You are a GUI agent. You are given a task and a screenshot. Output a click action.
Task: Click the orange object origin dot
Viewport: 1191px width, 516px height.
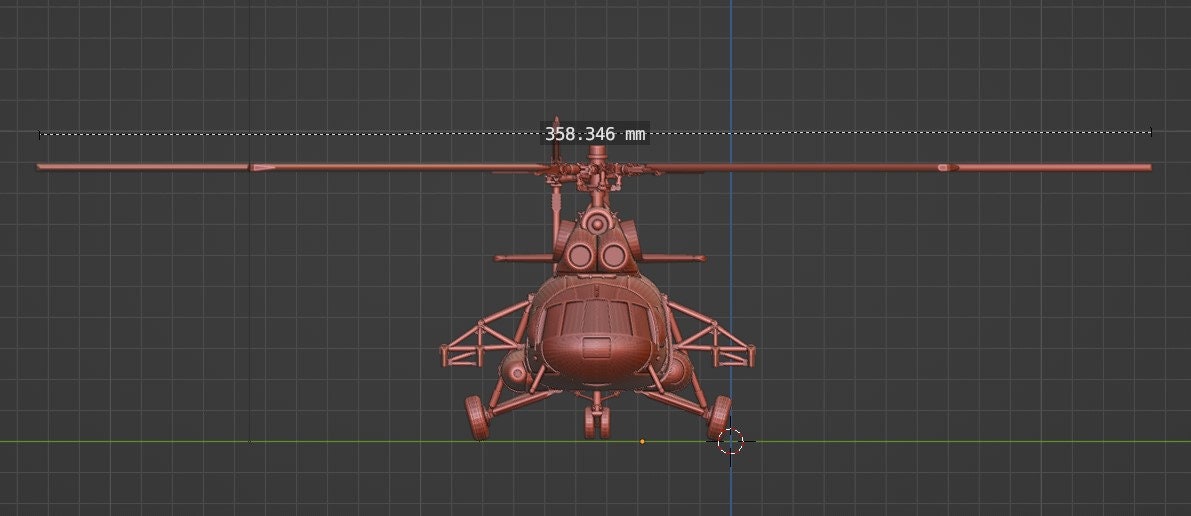click(x=642, y=441)
